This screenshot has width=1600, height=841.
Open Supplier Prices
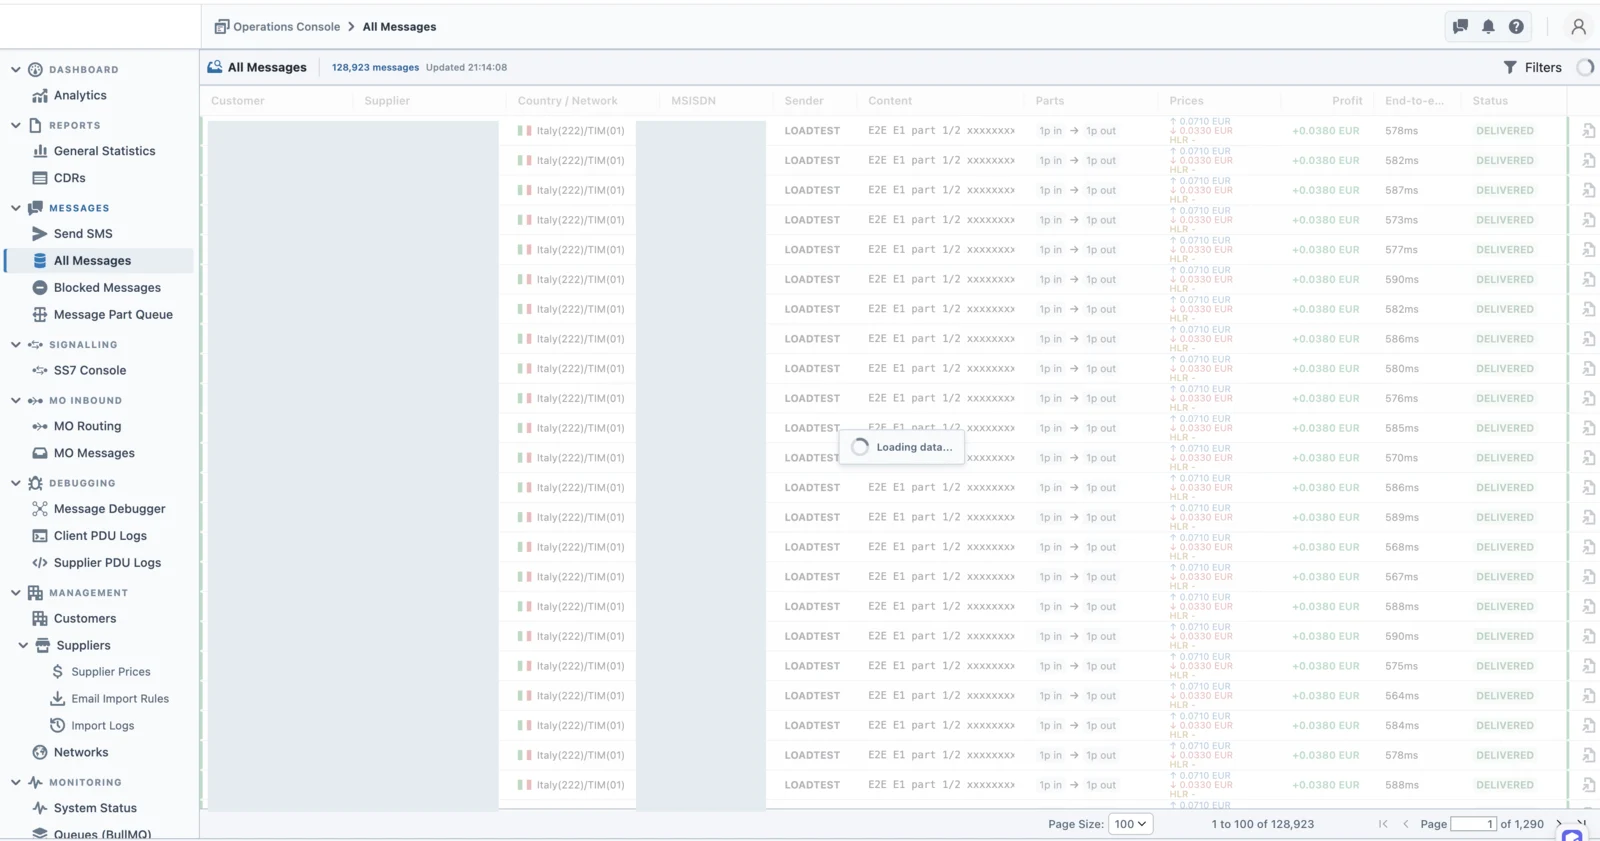coord(110,672)
